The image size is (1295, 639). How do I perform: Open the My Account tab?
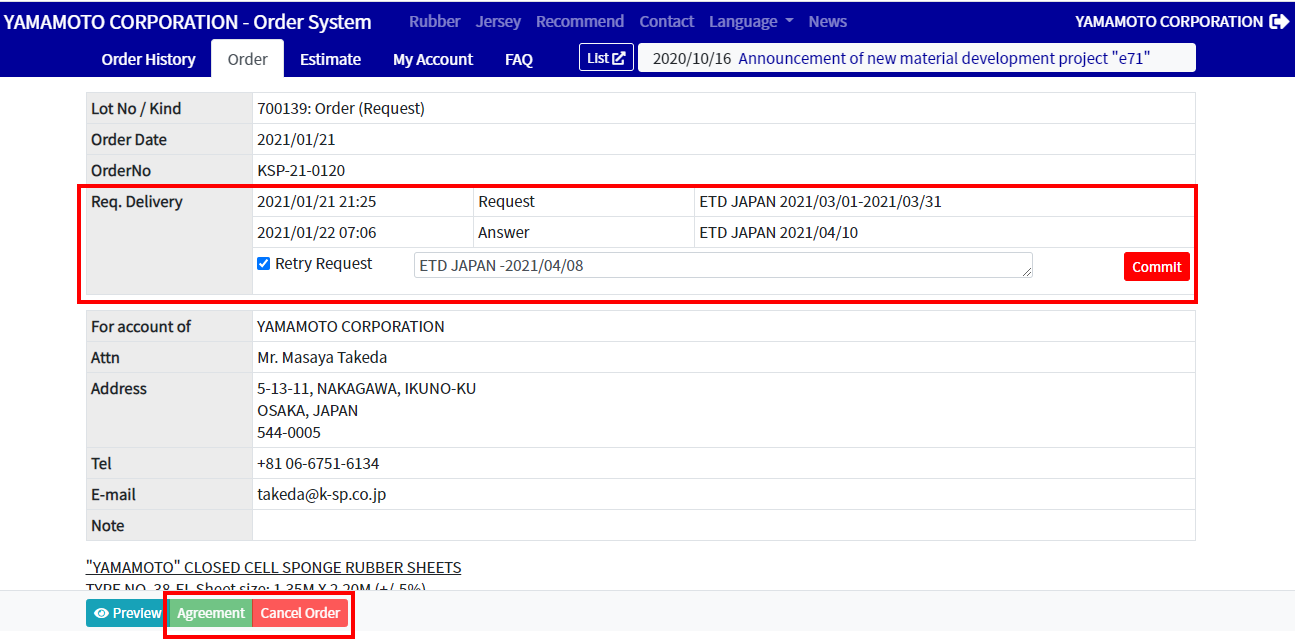433,59
